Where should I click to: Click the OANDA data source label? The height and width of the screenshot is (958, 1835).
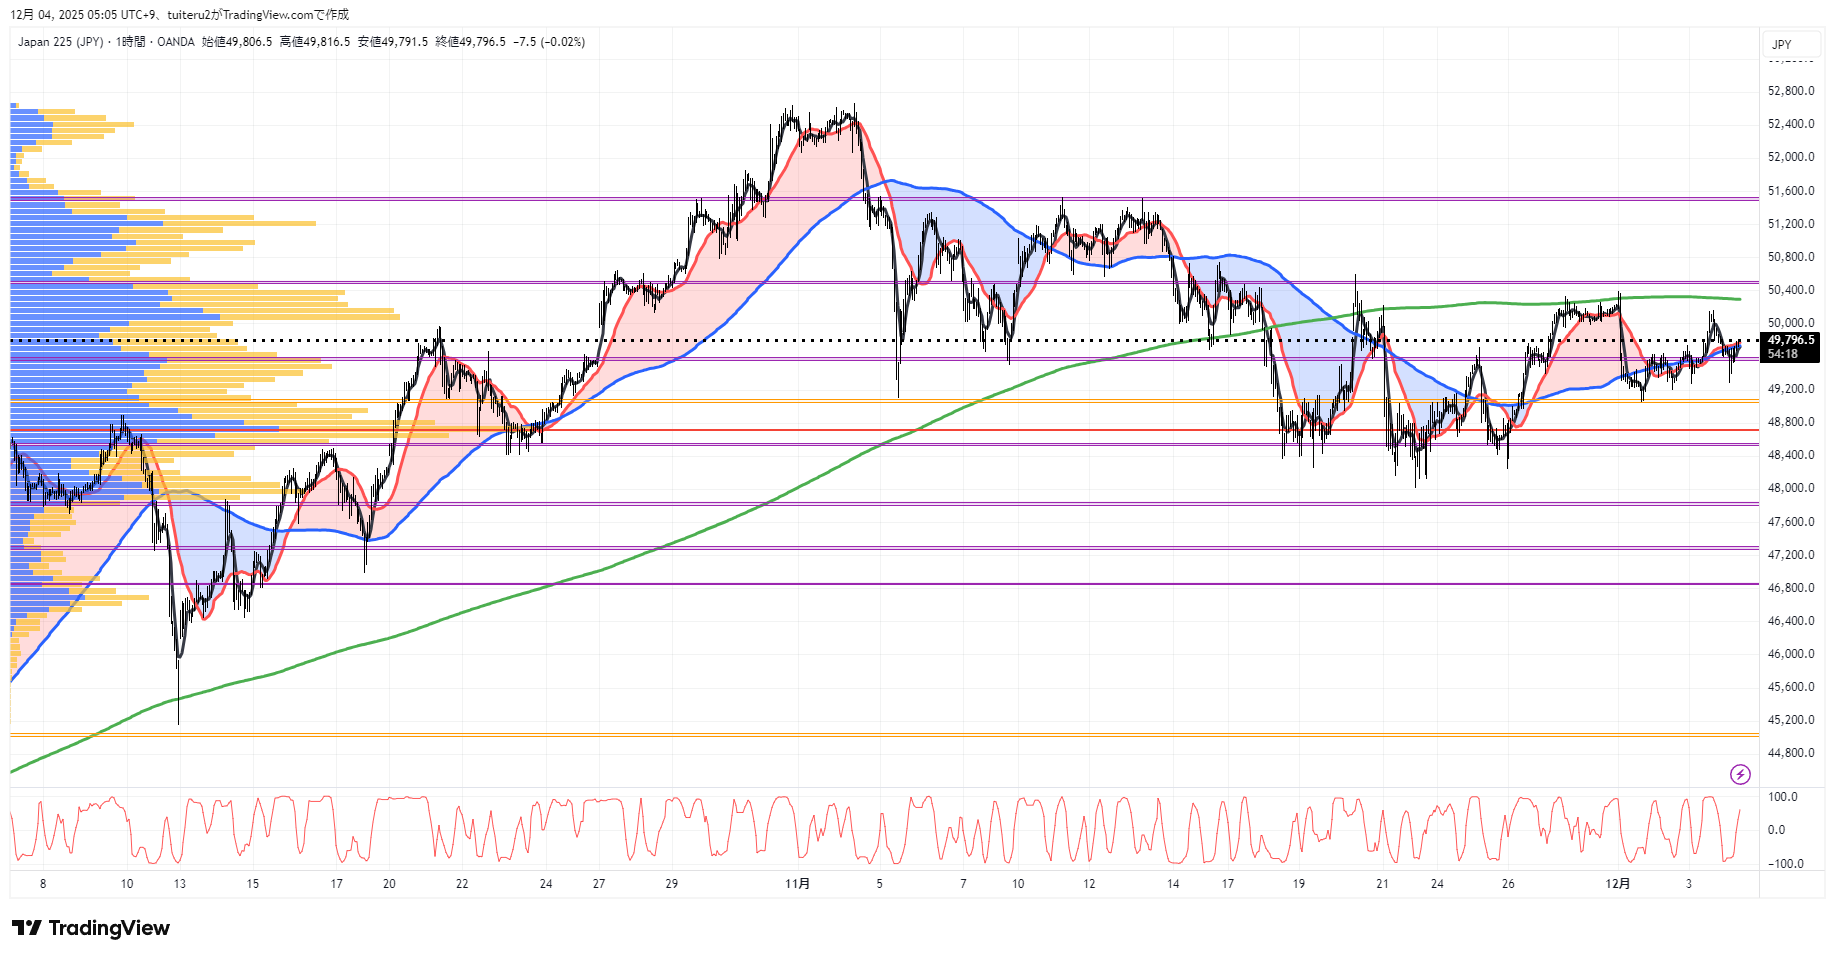176,42
